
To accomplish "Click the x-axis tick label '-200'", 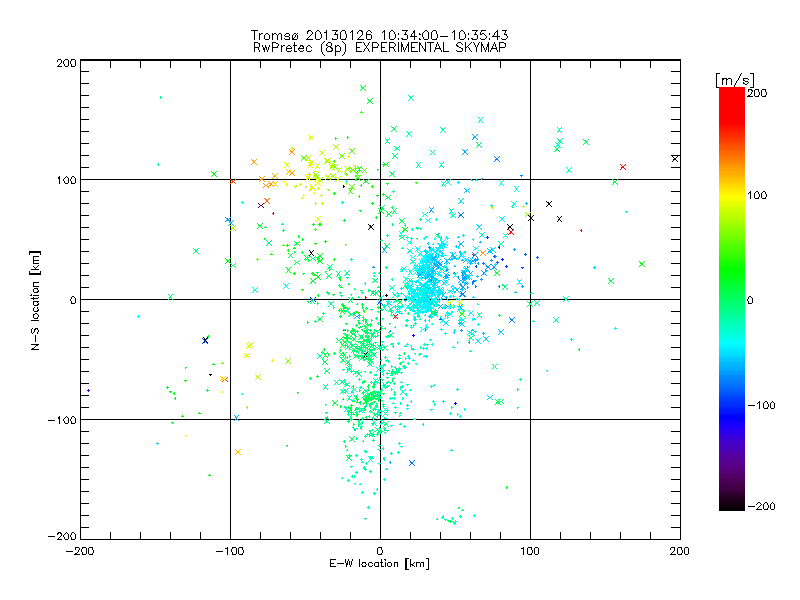I will (80, 551).
